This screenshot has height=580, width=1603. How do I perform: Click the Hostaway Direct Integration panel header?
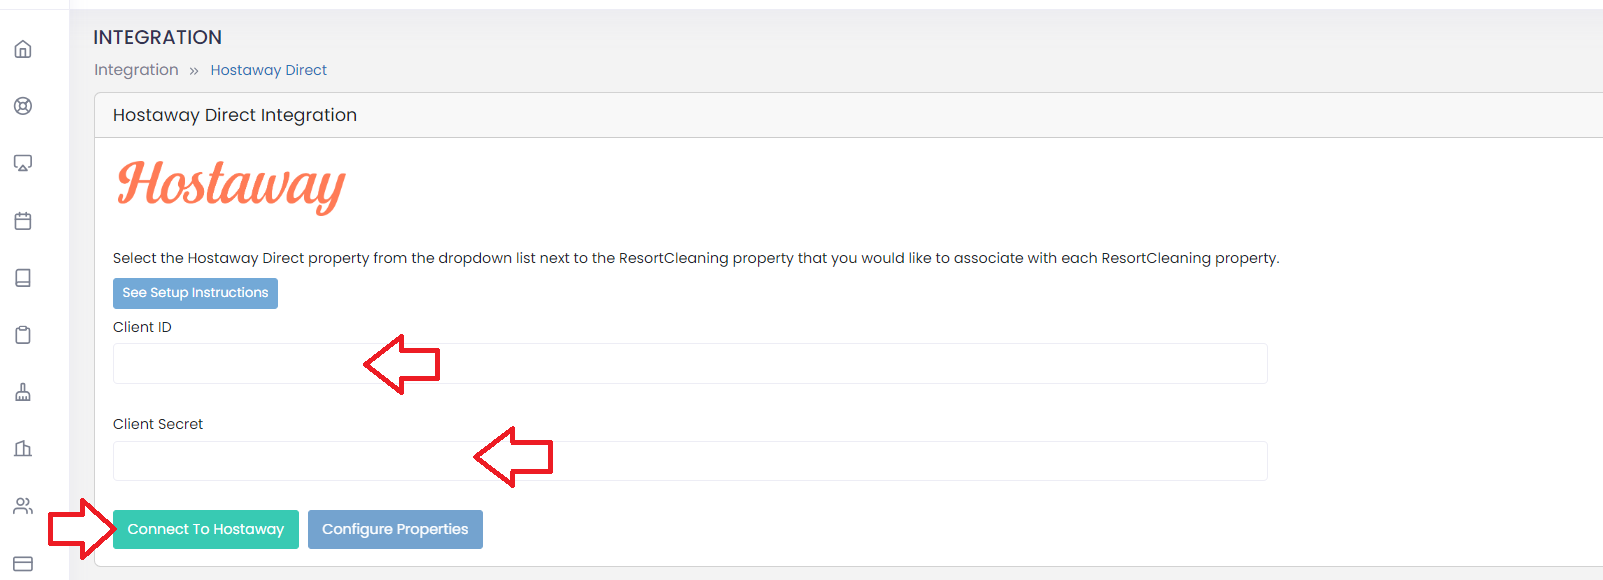click(234, 115)
